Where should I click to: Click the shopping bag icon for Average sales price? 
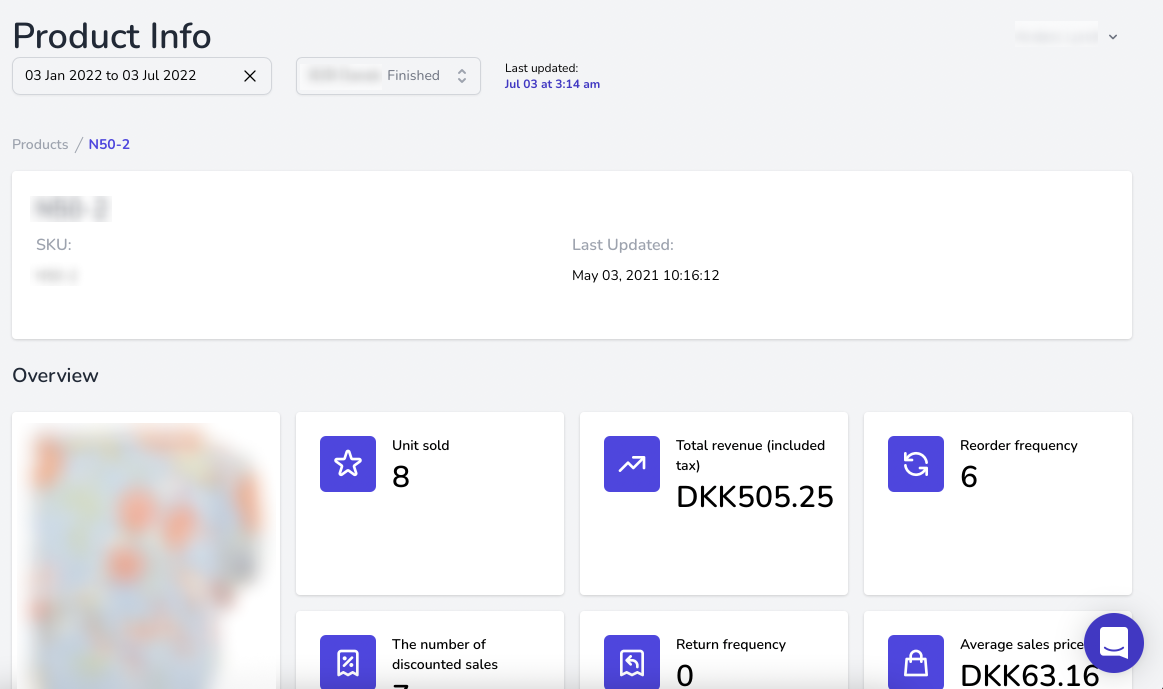916,662
